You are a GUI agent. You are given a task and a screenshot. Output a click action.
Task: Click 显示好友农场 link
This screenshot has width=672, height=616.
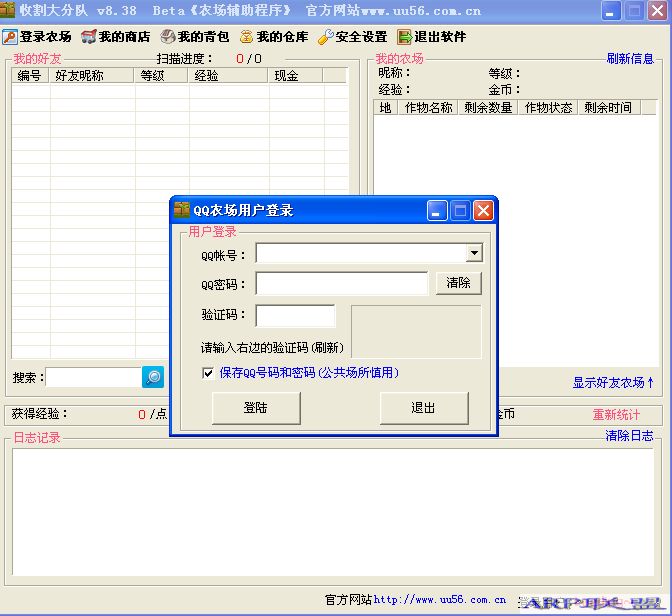(x=613, y=382)
